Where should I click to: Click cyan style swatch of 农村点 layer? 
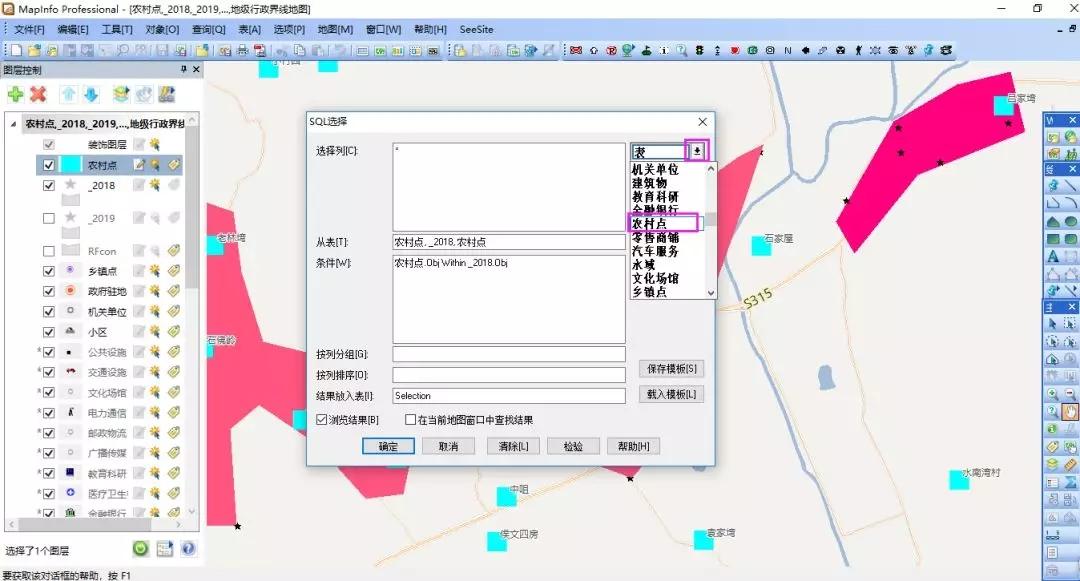pos(72,165)
